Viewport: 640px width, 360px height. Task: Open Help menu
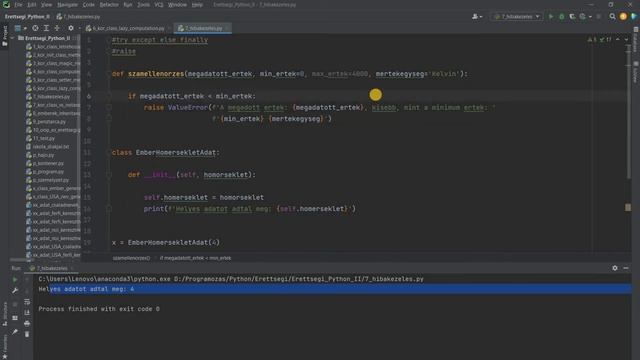(197, 5)
